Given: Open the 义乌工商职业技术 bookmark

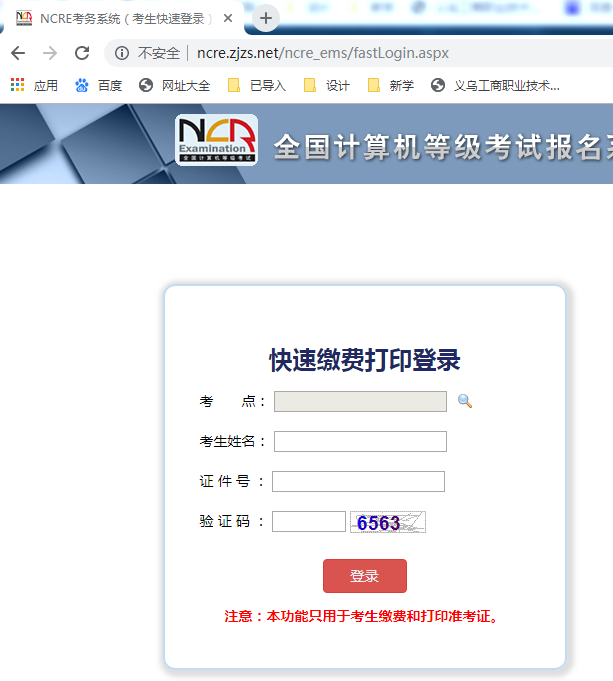Looking at the screenshot, I should [495, 86].
